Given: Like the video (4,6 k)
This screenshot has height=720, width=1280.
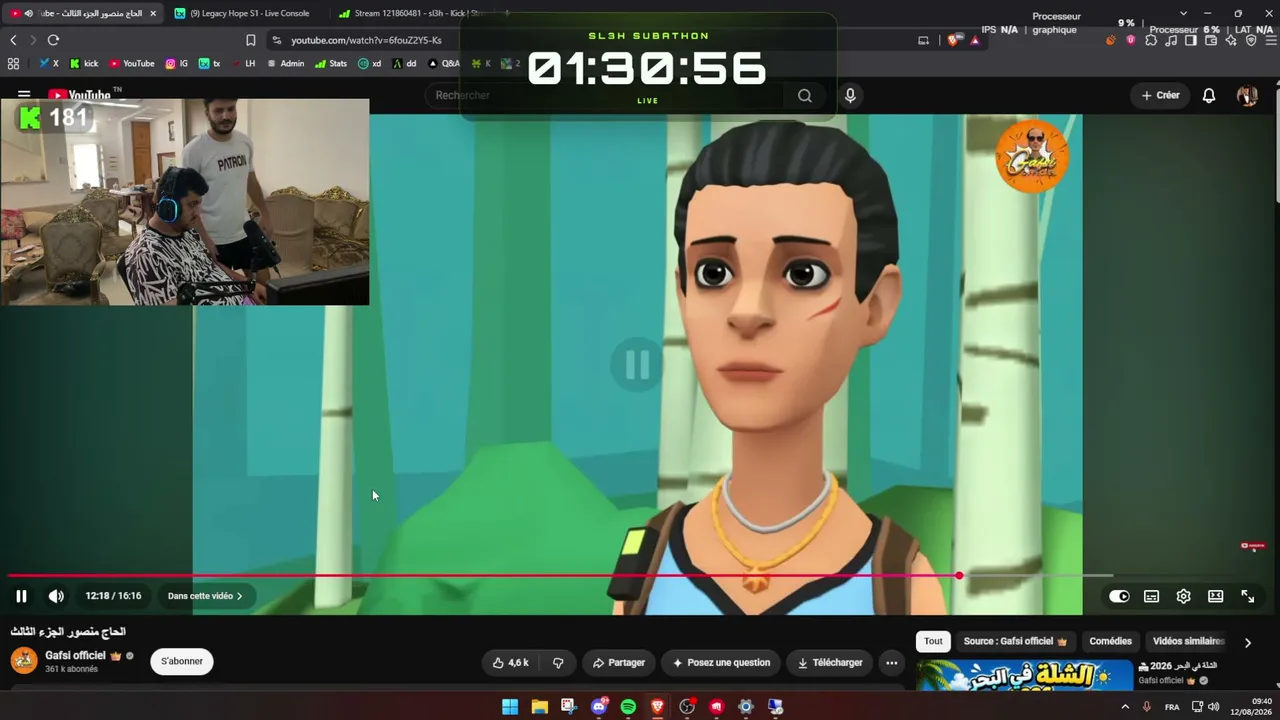Looking at the screenshot, I should pos(510,662).
